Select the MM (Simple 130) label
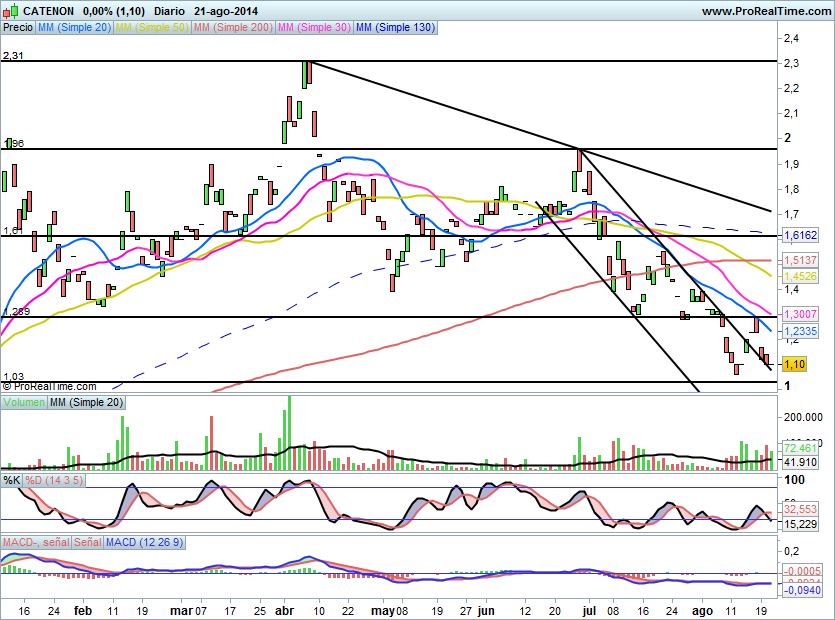The width and height of the screenshot is (835, 620). tap(395, 28)
